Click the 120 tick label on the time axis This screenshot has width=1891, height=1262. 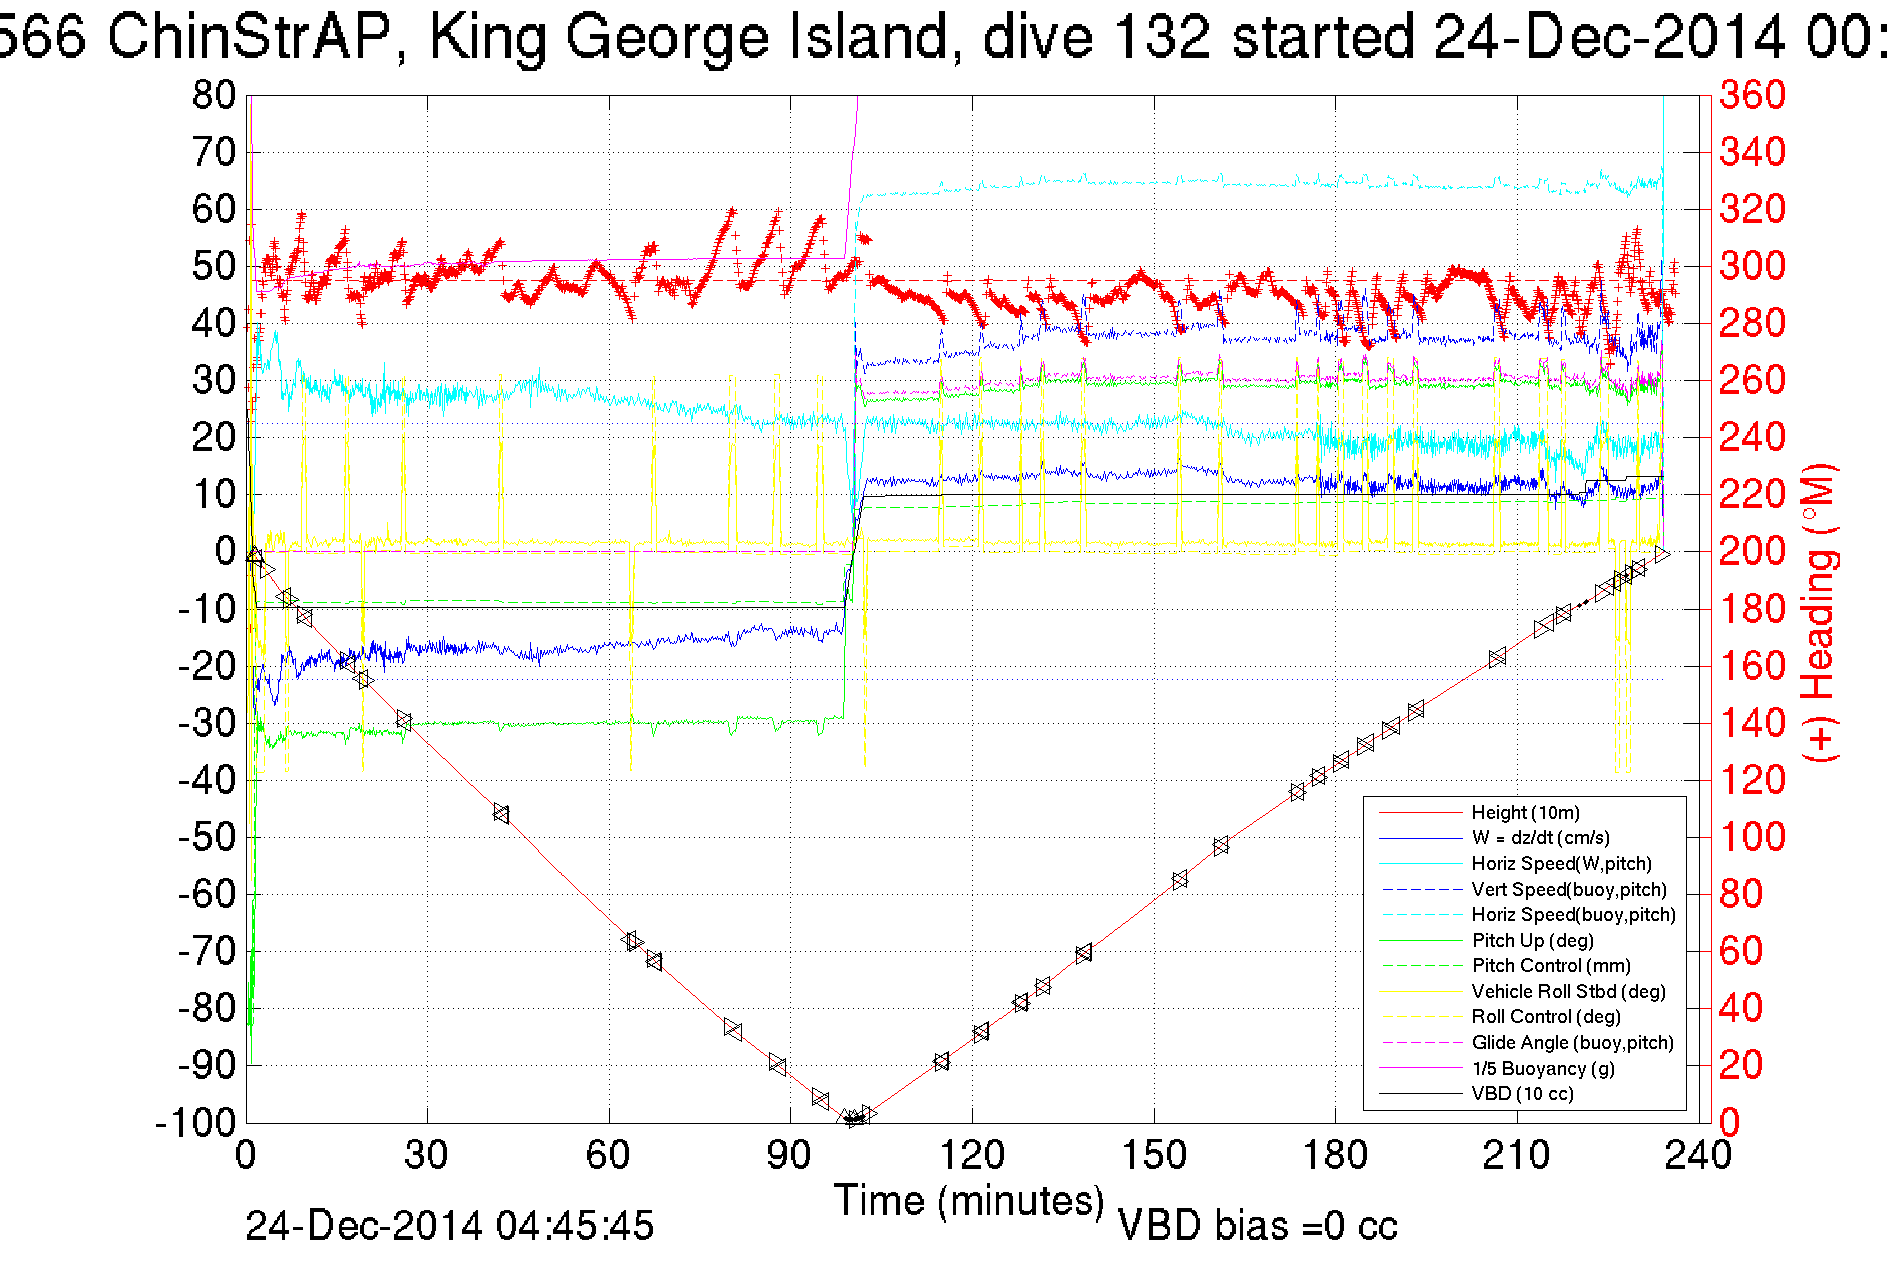click(x=971, y=1156)
